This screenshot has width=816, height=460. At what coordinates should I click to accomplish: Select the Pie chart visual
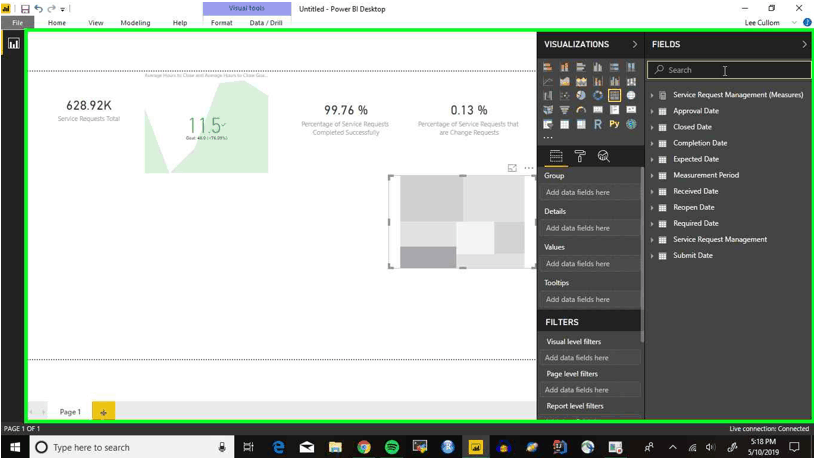click(581, 96)
